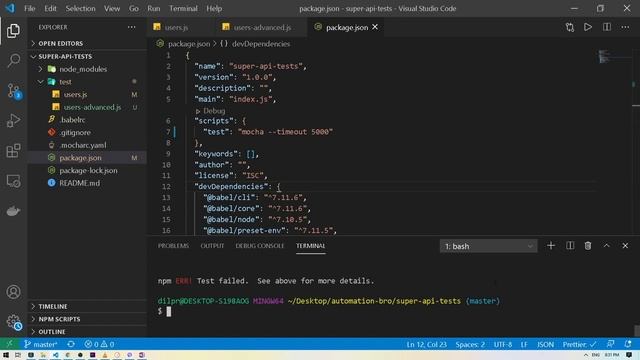Open the Terminal menu
Image resolution: width=640 pixels, height=360 pixels.
pos(183,8)
